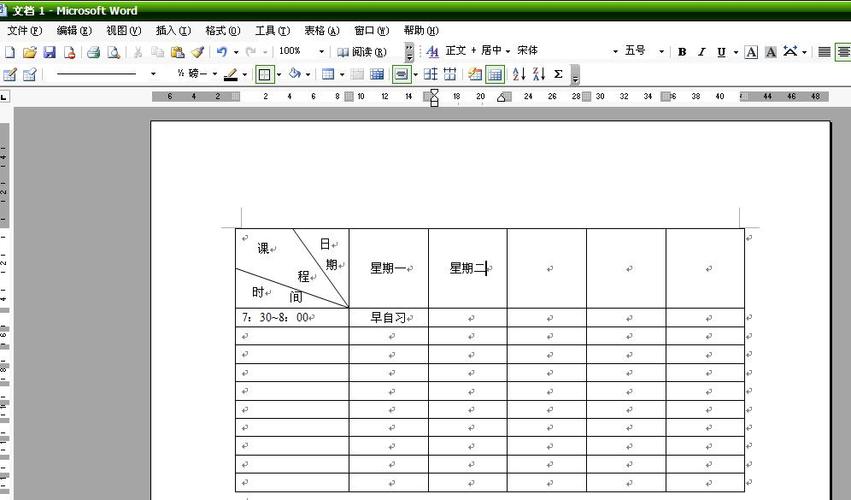Click the Copy icon
This screenshot has width=851, height=500.
[x=157, y=52]
